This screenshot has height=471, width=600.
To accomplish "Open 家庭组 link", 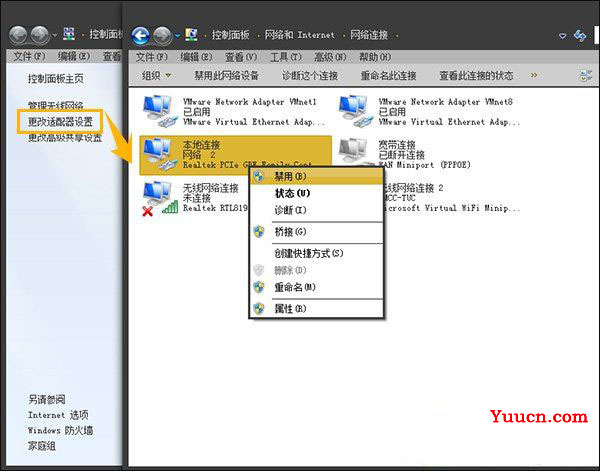I will click(42, 446).
